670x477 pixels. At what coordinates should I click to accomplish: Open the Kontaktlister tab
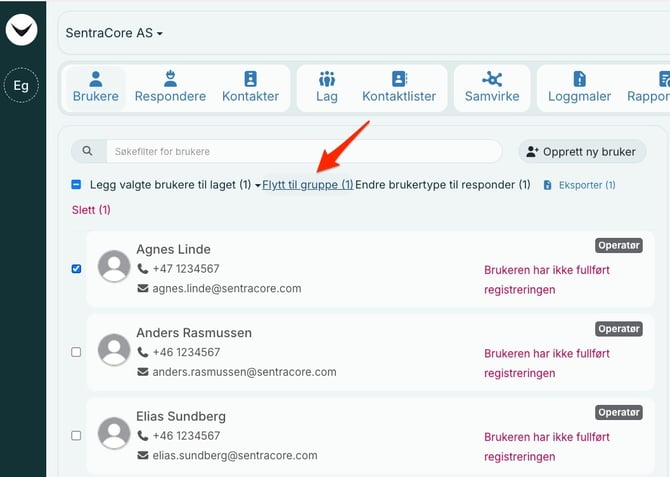[398, 88]
